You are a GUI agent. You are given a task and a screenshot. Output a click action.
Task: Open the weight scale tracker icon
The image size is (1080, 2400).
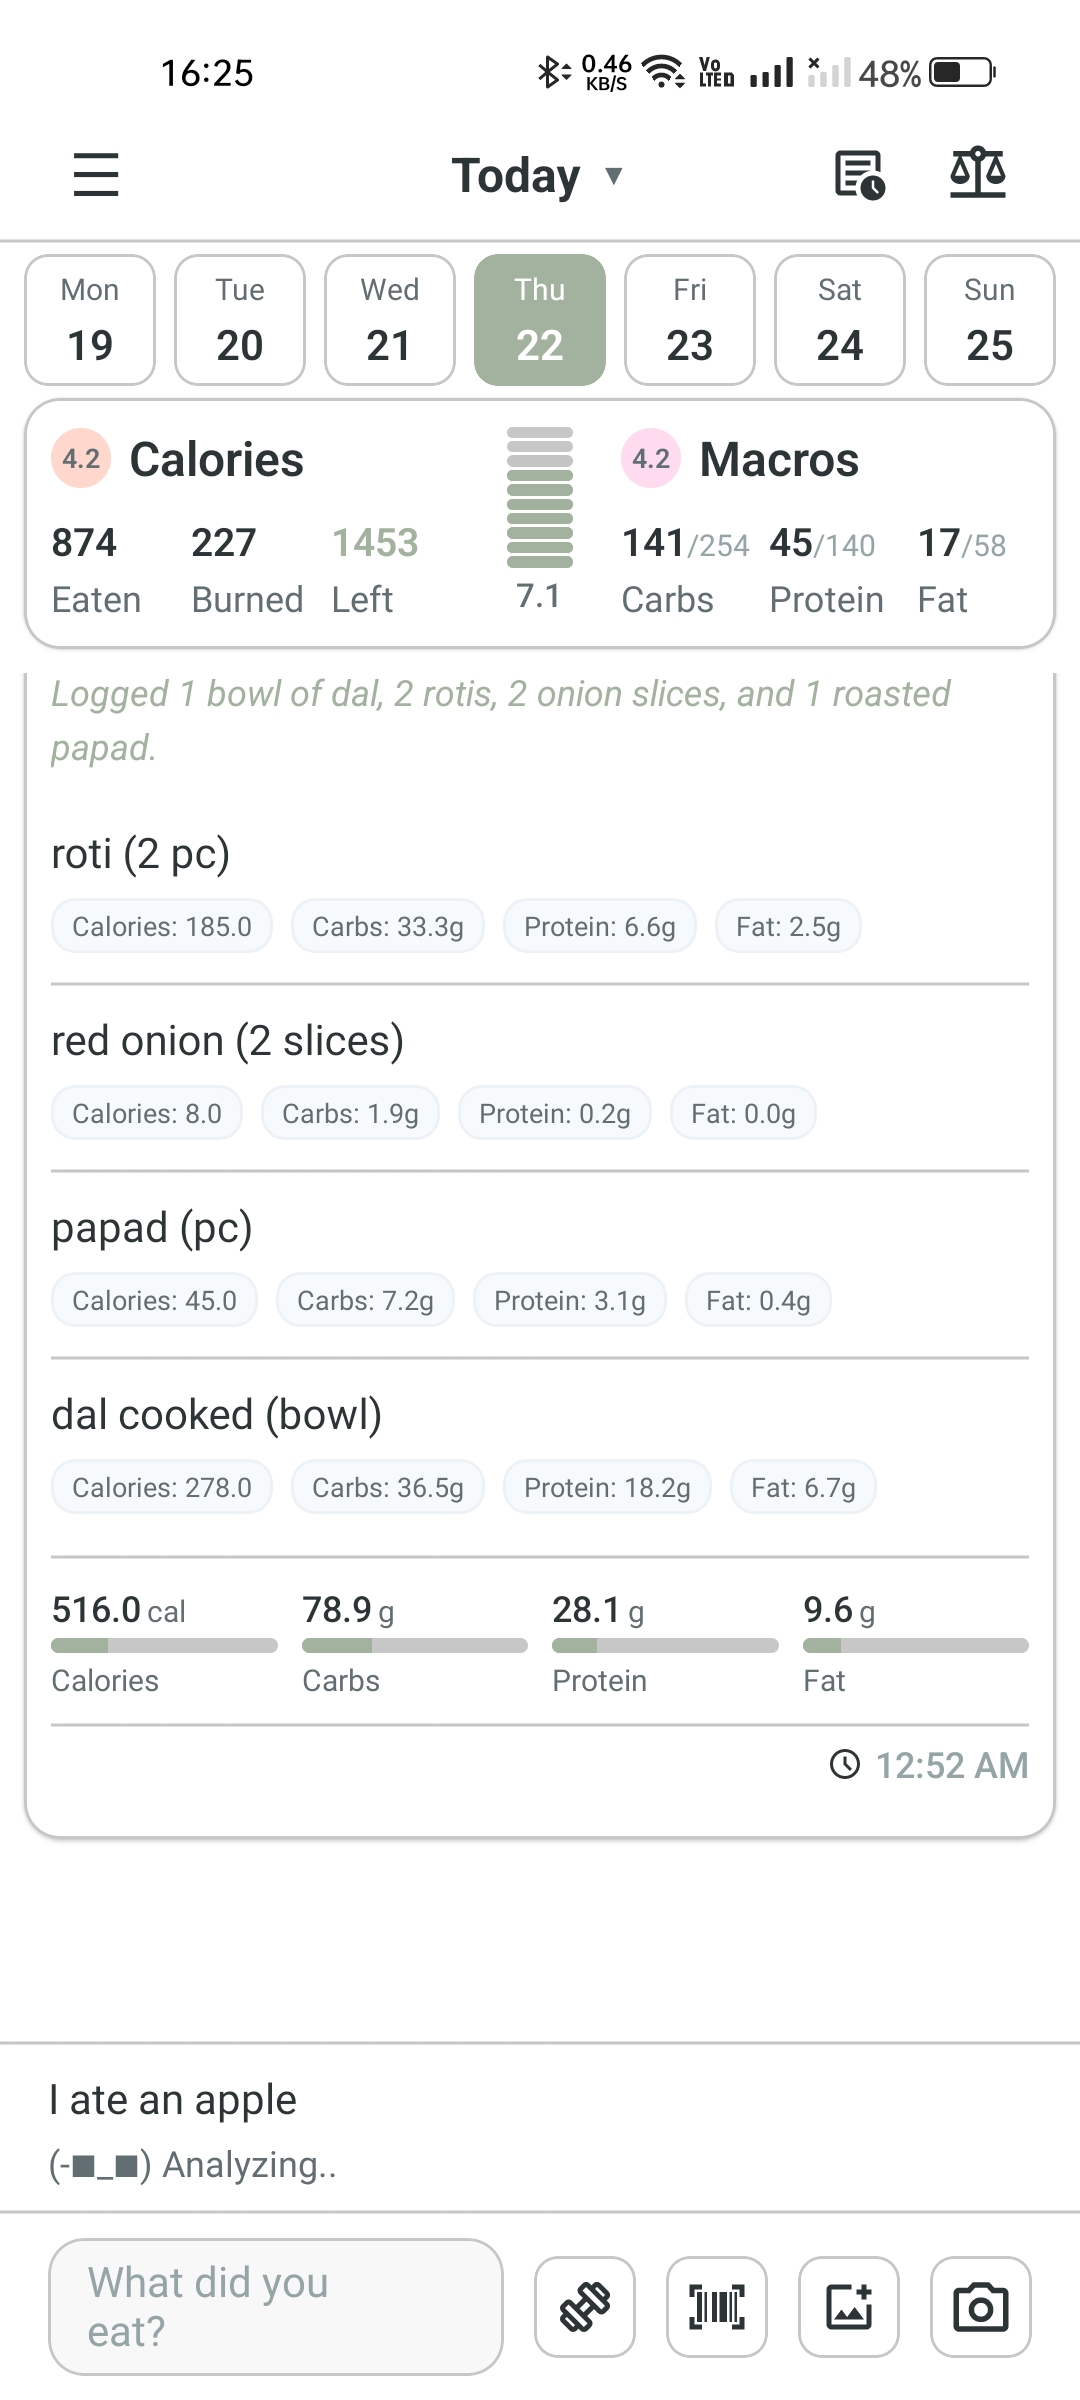coord(977,173)
